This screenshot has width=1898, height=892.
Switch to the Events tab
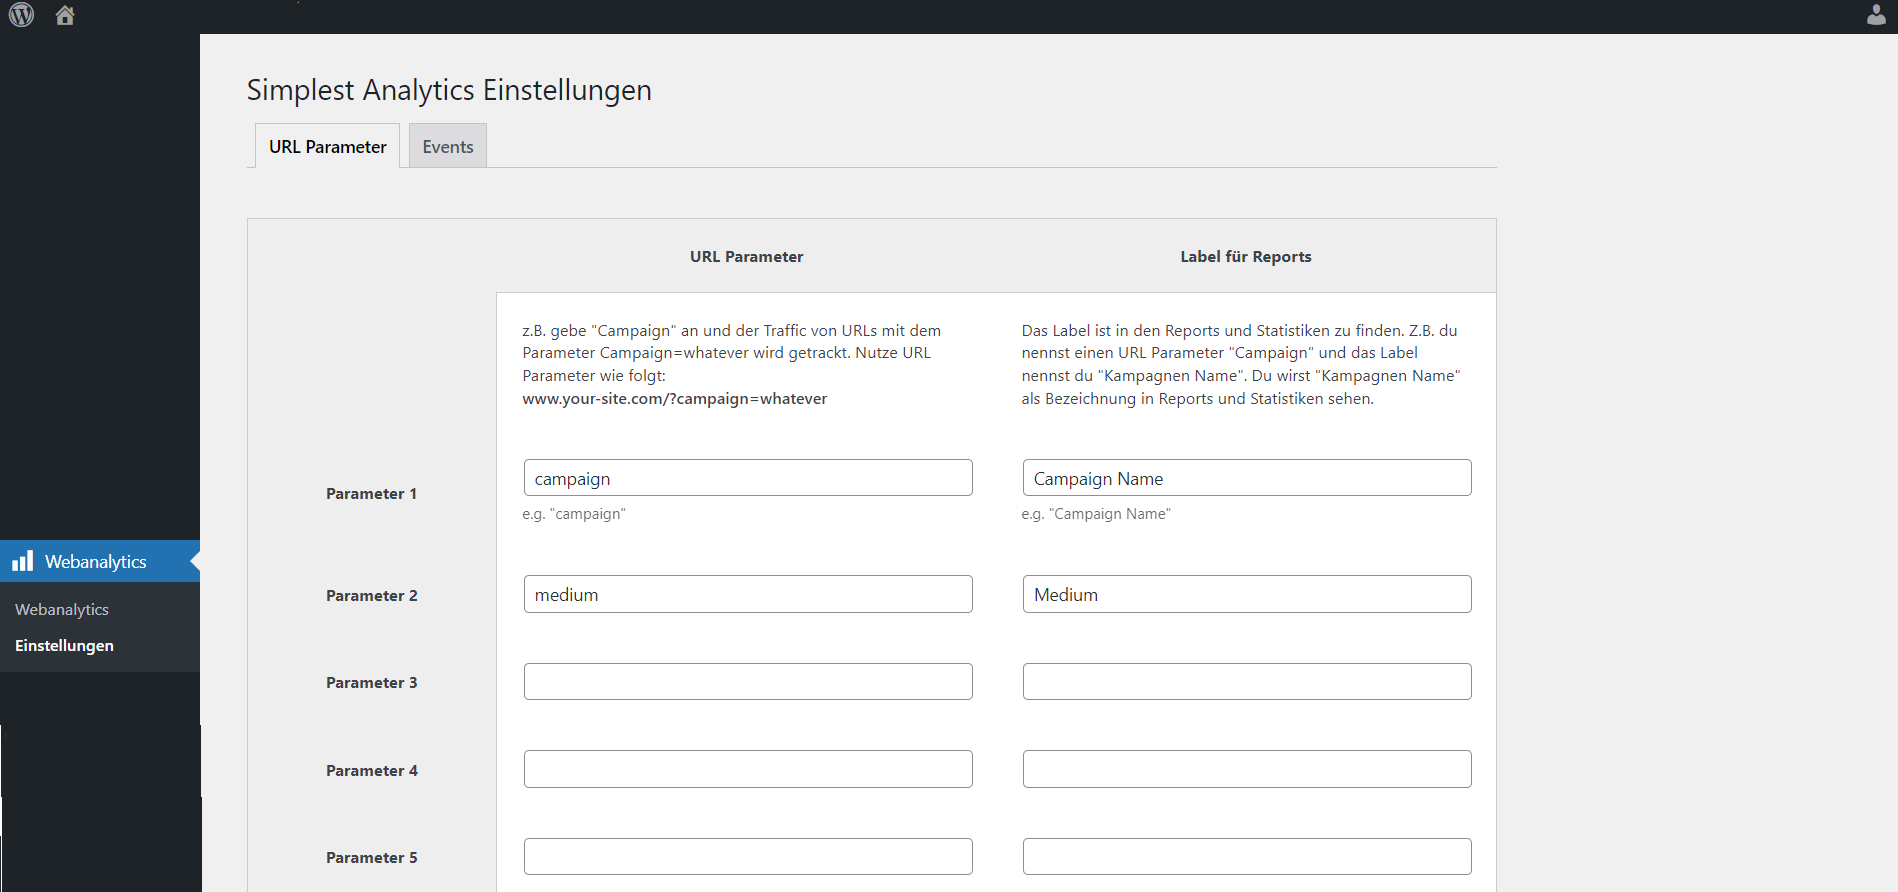448,146
